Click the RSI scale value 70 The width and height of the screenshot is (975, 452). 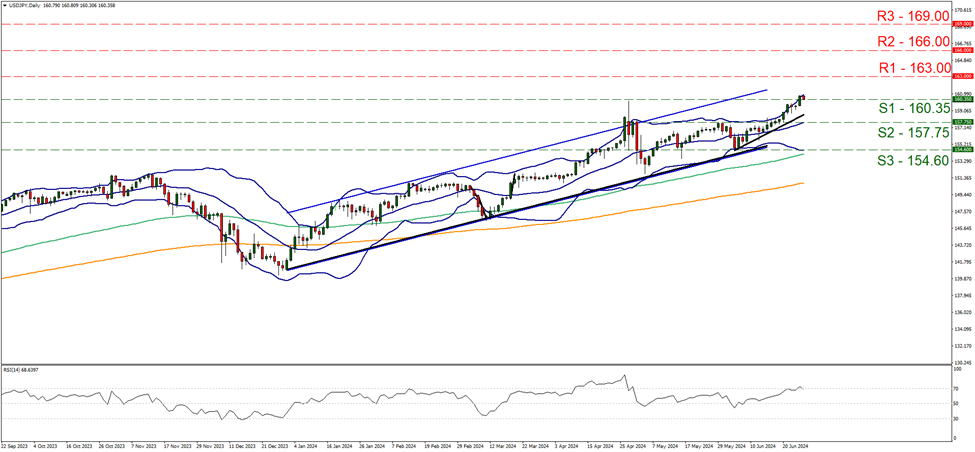coord(956,389)
